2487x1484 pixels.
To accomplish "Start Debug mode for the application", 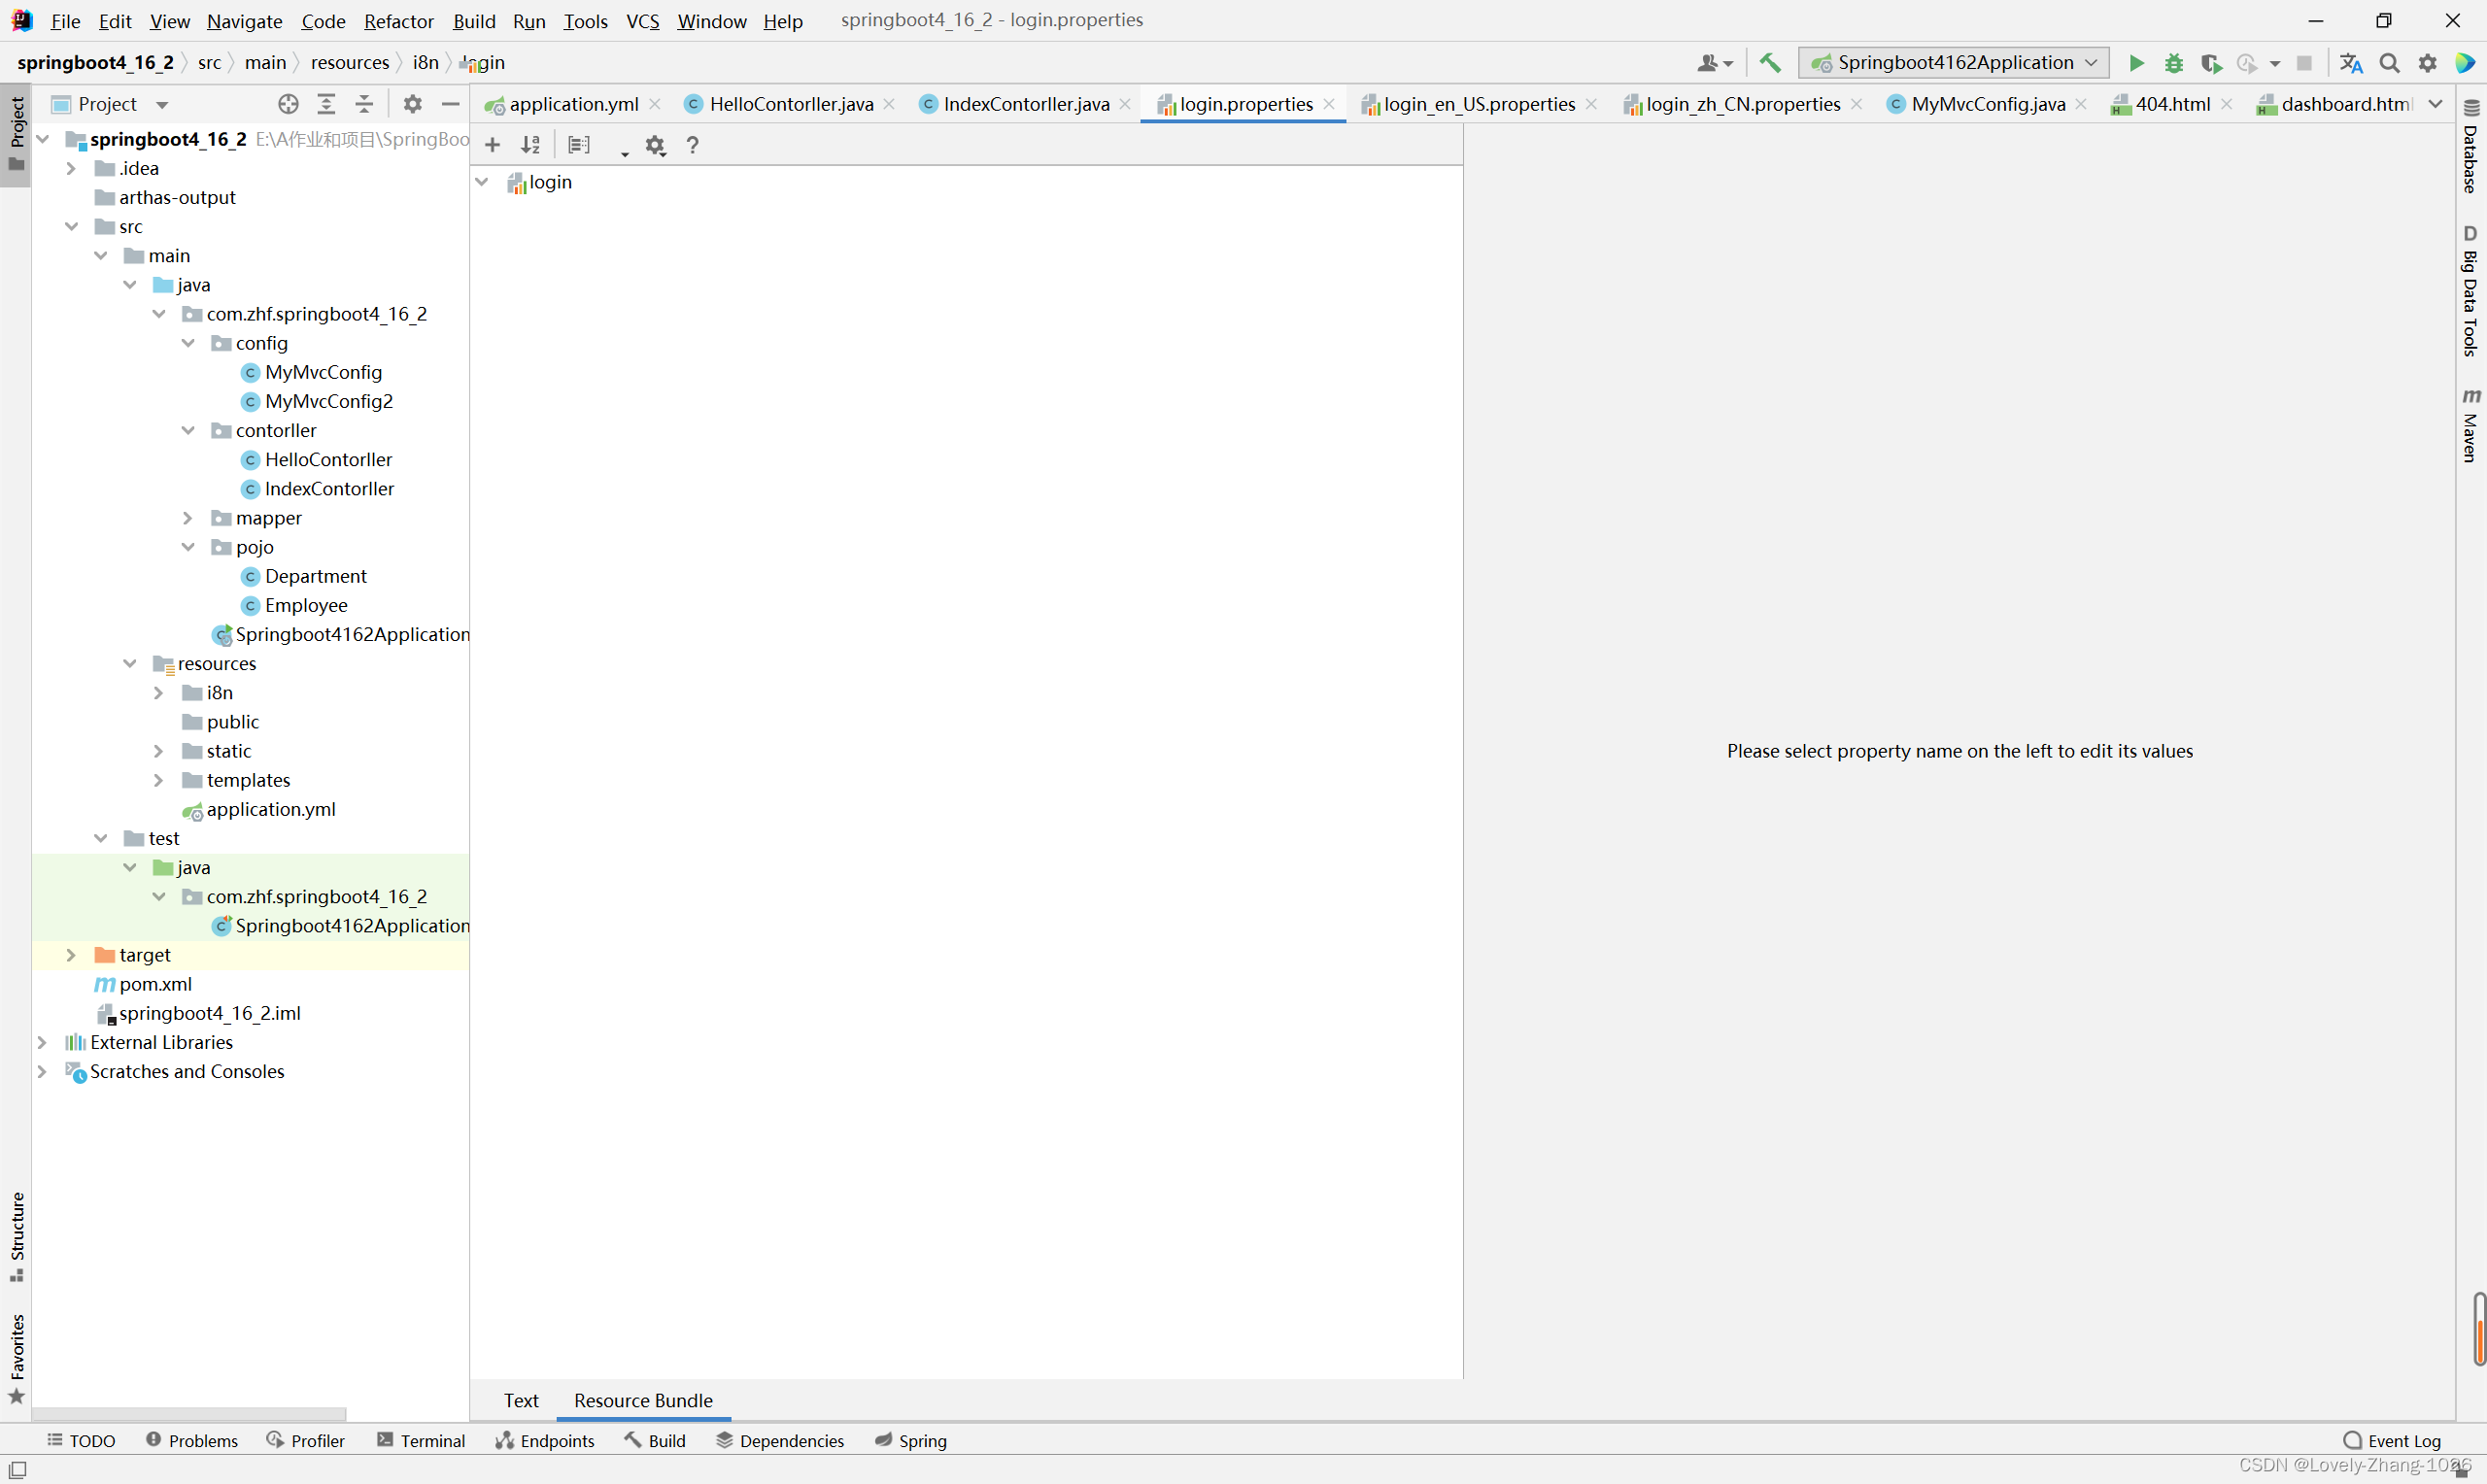I will pyautogui.click(x=2173, y=62).
